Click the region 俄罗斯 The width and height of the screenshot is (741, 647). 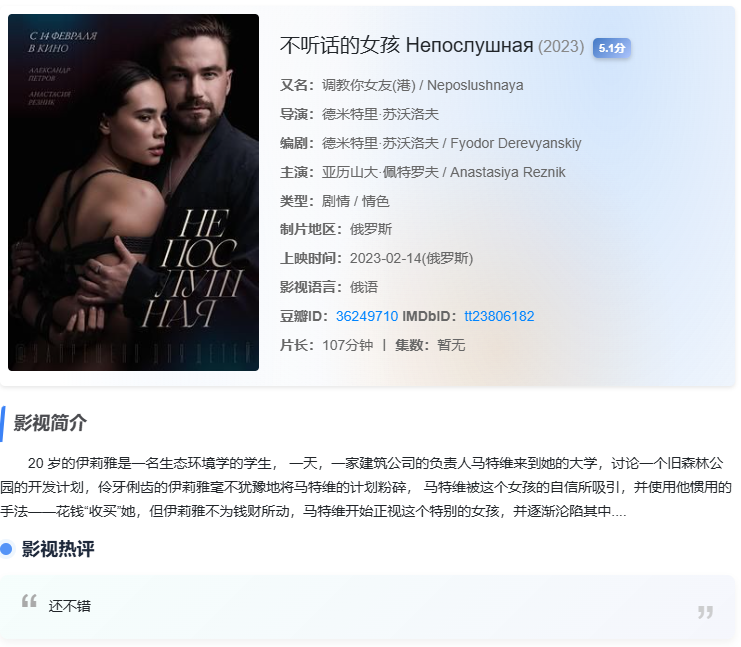click(x=371, y=230)
